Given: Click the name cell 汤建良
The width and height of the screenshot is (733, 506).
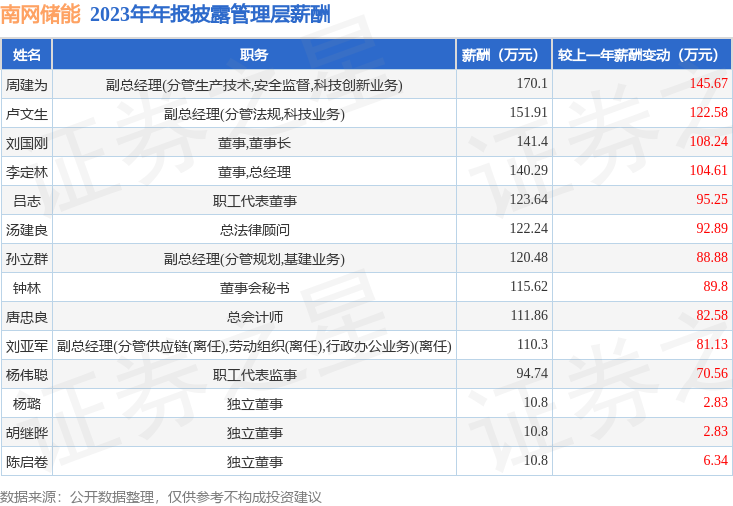Looking at the screenshot, I should click(x=27, y=230).
